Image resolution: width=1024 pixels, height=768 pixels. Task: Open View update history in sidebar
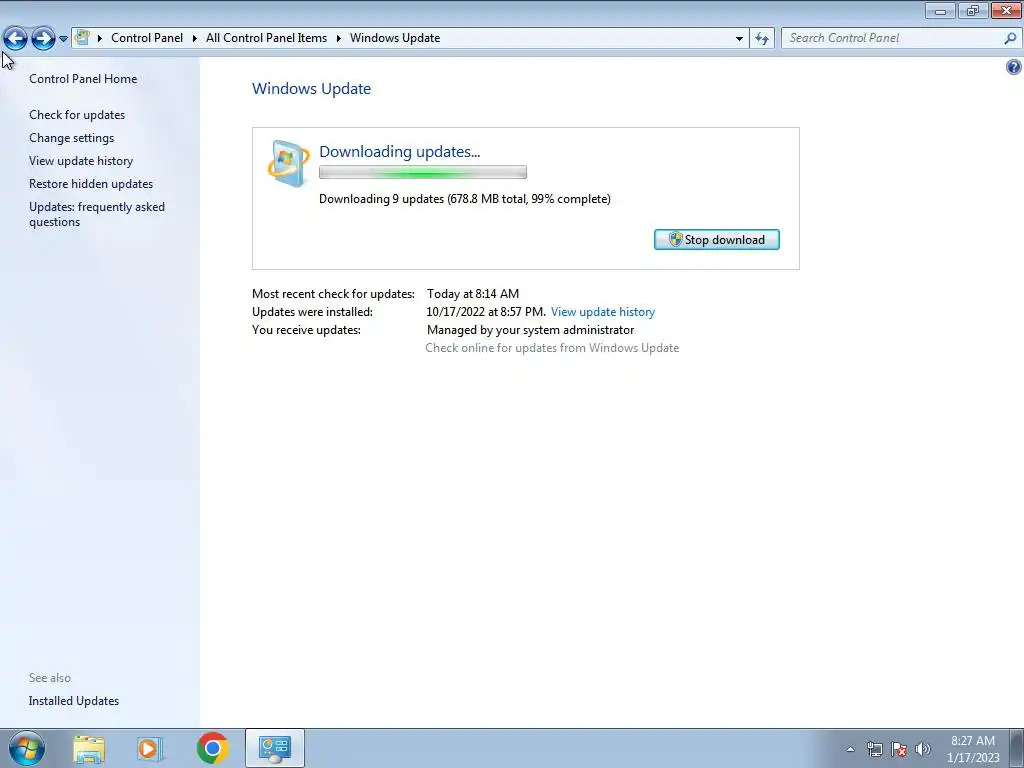click(81, 161)
